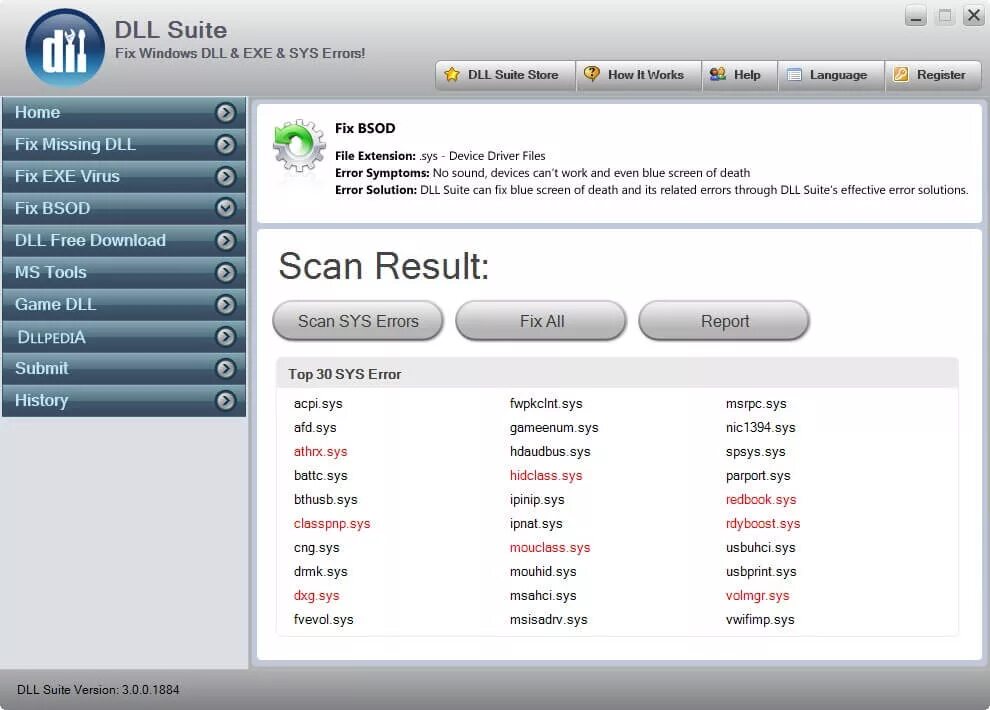Expand the History arrow

(x=225, y=401)
